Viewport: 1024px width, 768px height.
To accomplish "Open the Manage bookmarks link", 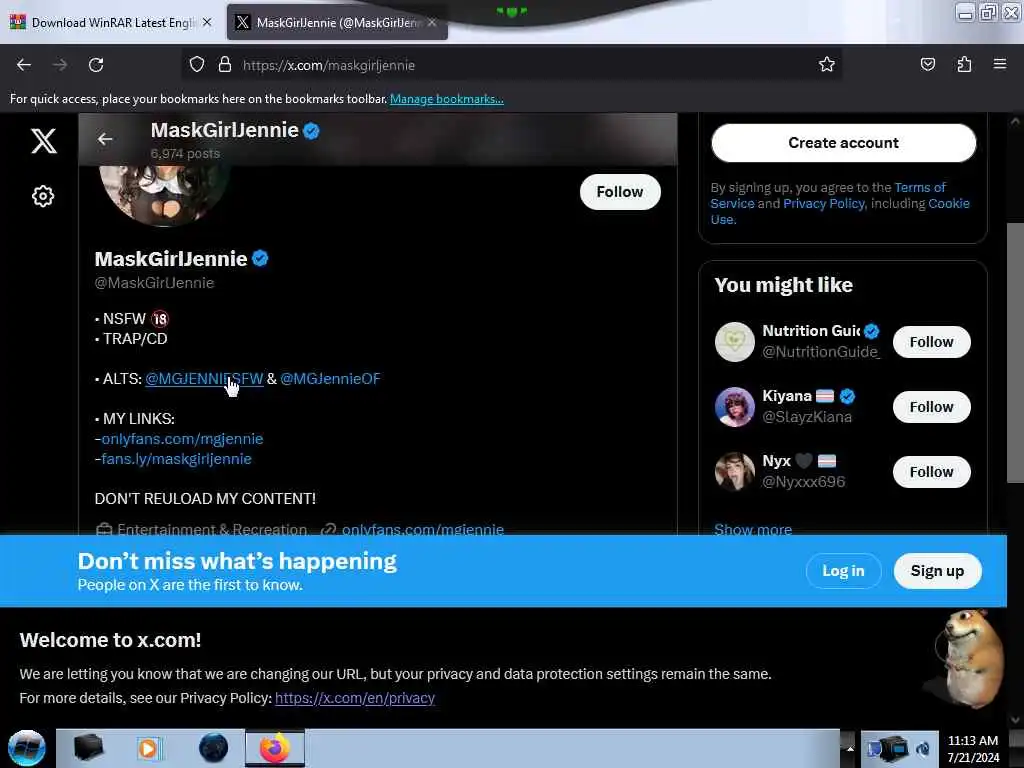I will 447,99.
